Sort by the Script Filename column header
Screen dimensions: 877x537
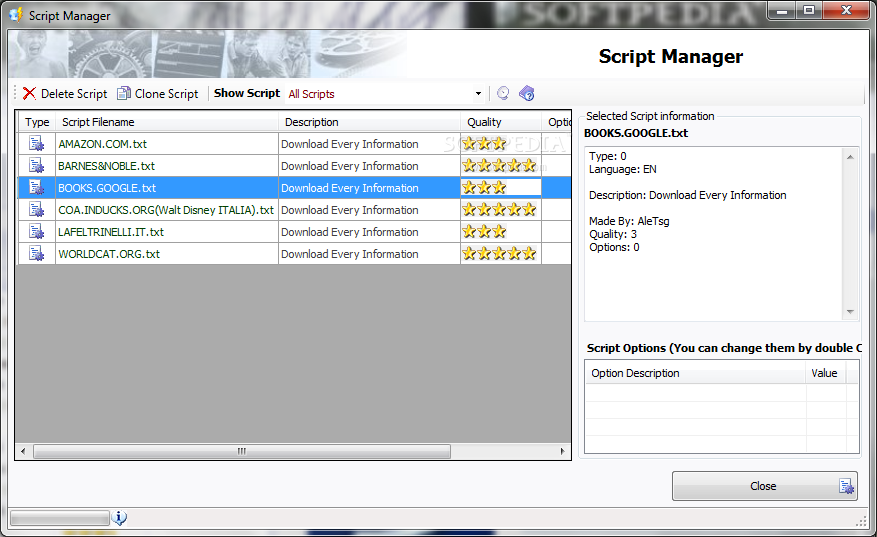click(167, 122)
